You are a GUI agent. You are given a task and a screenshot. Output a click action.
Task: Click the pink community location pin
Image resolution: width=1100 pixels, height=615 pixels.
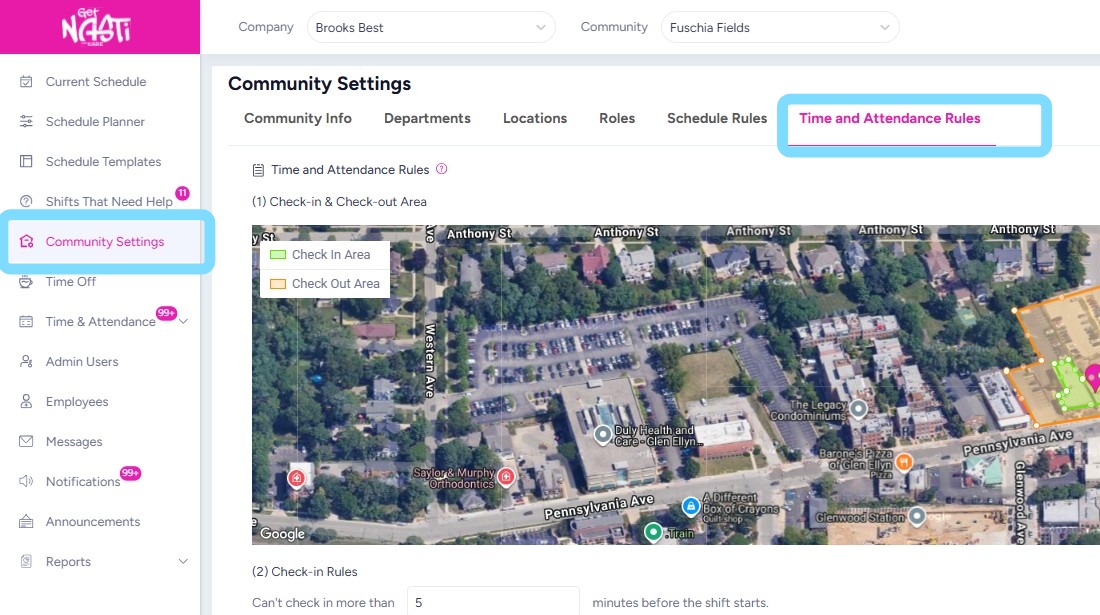(1093, 377)
